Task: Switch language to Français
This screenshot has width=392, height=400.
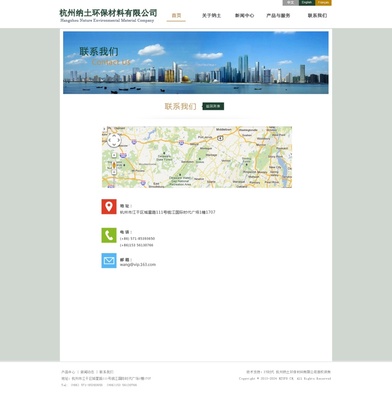Action: click(323, 2)
